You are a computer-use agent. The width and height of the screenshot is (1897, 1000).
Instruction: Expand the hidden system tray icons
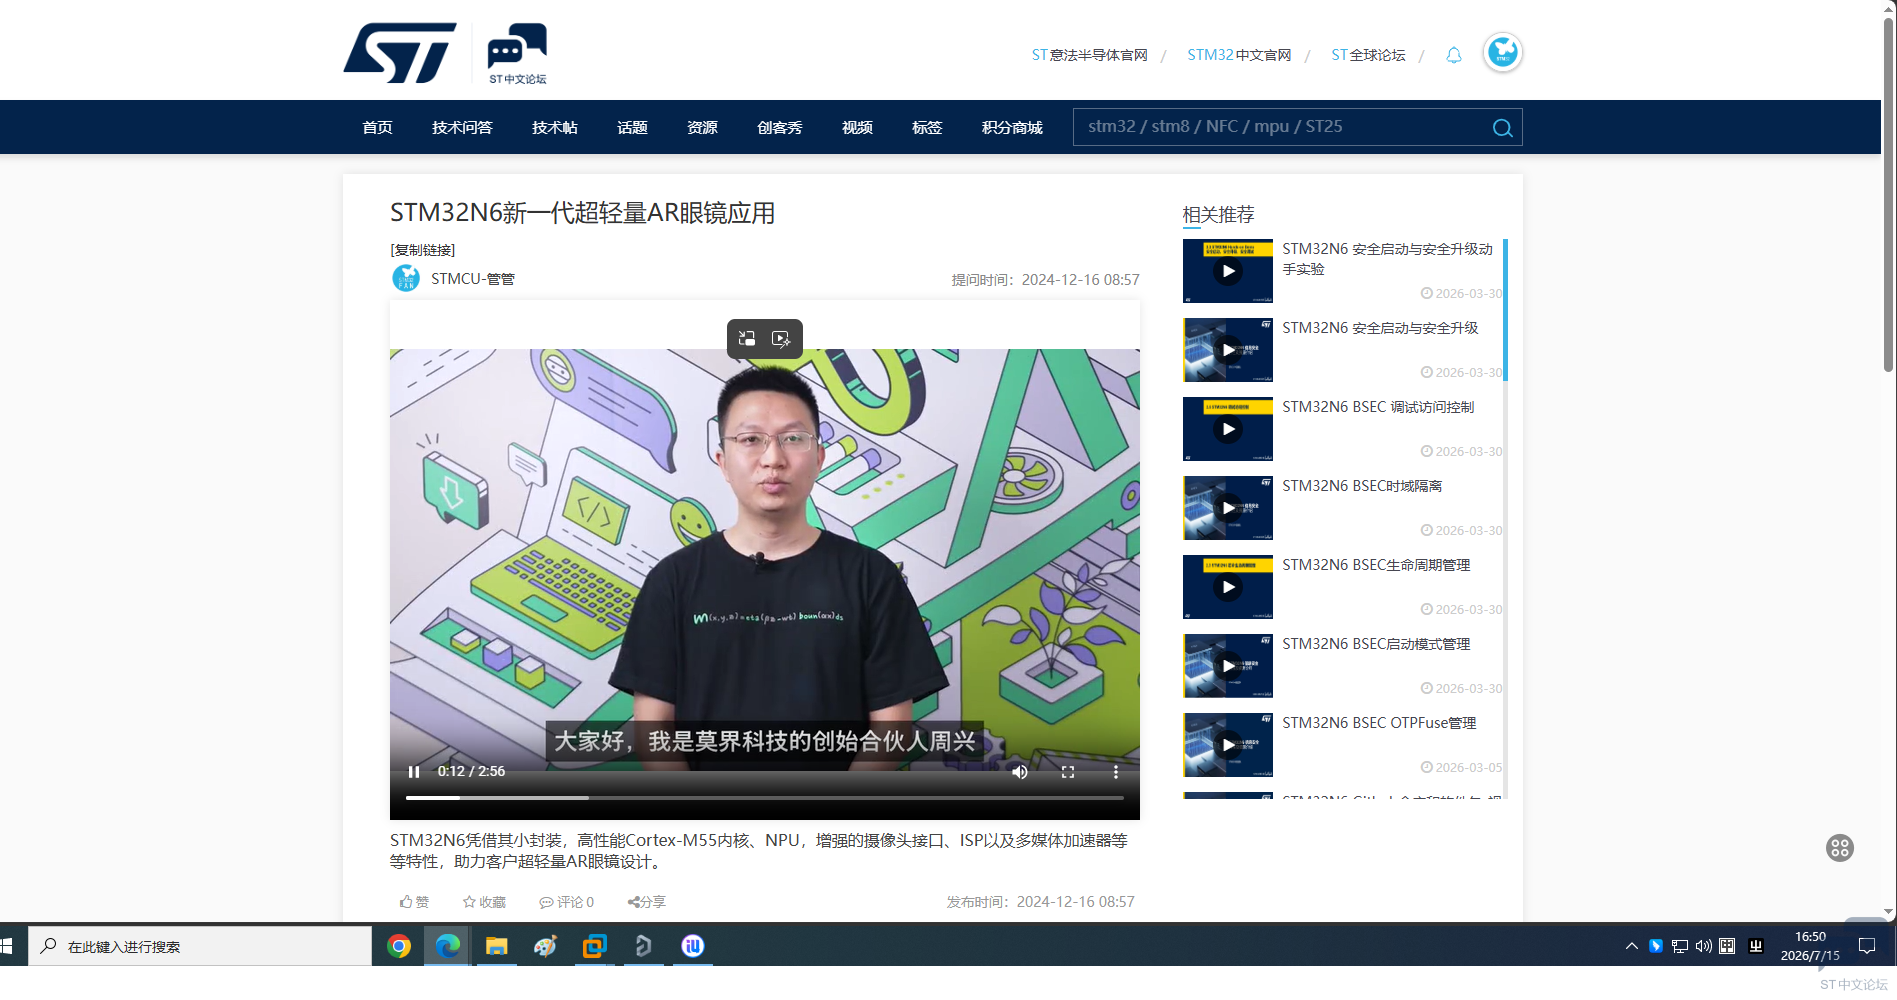point(1632,946)
